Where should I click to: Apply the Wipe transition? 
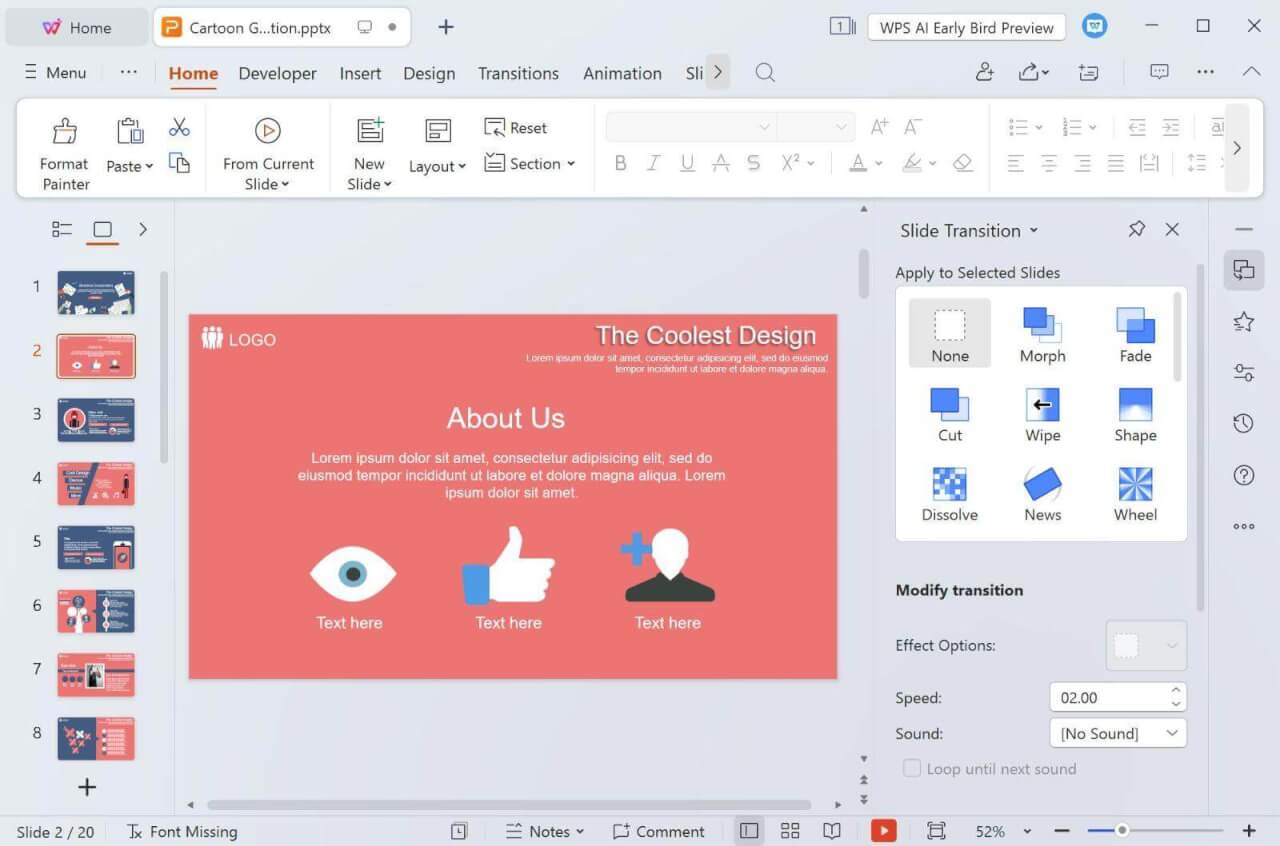[x=1041, y=413]
